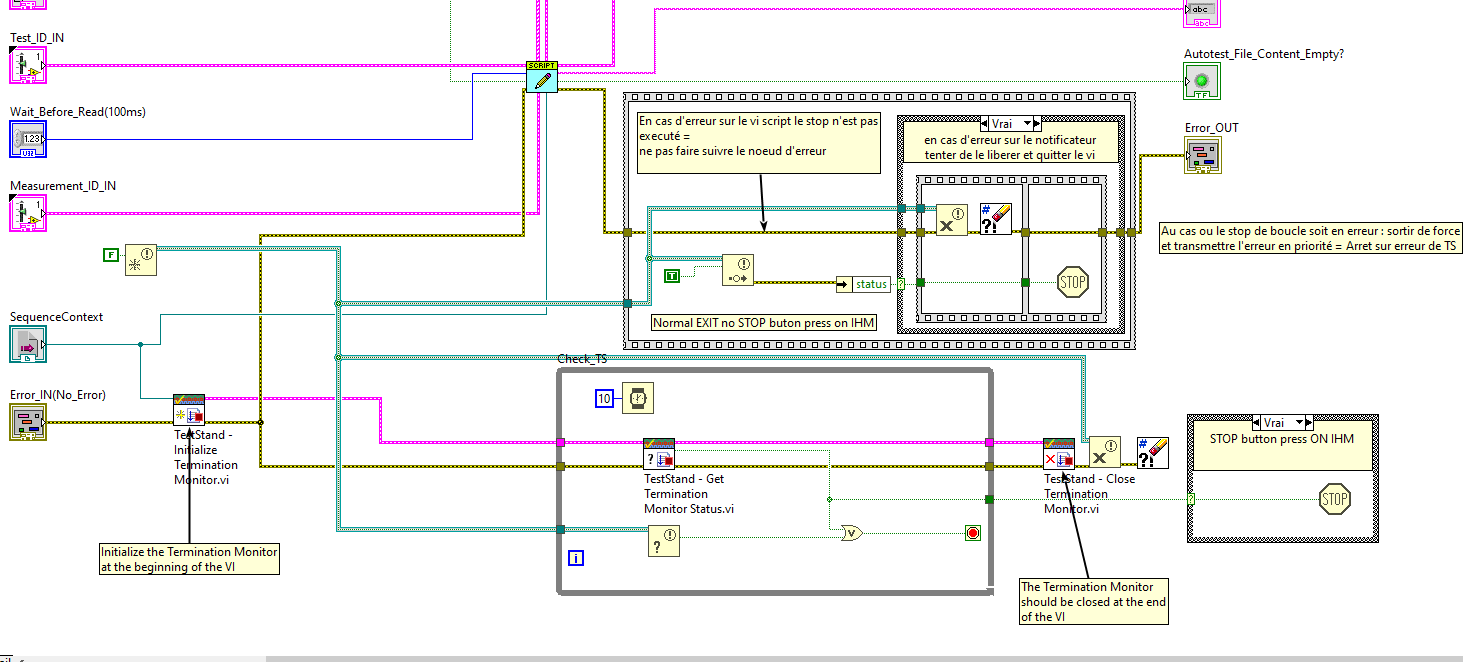Click the STOP node under STOP button press ON IHM

coord(1334,499)
